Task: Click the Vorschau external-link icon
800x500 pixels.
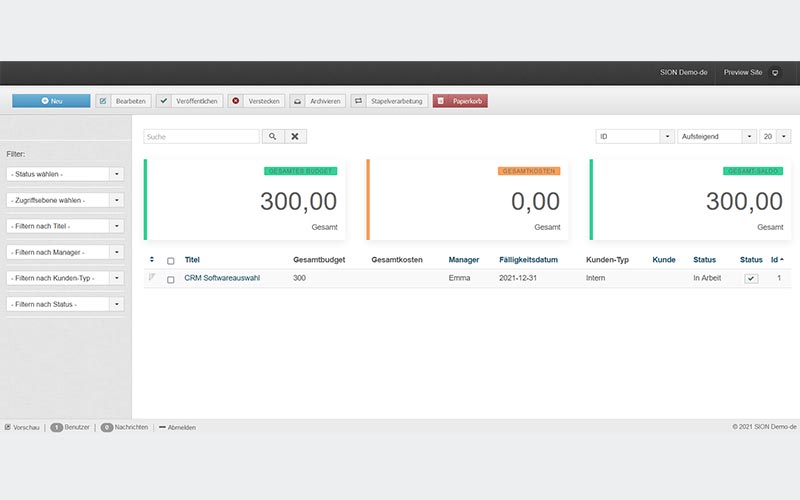Action: pyautogui.click(x=8, y=427)
